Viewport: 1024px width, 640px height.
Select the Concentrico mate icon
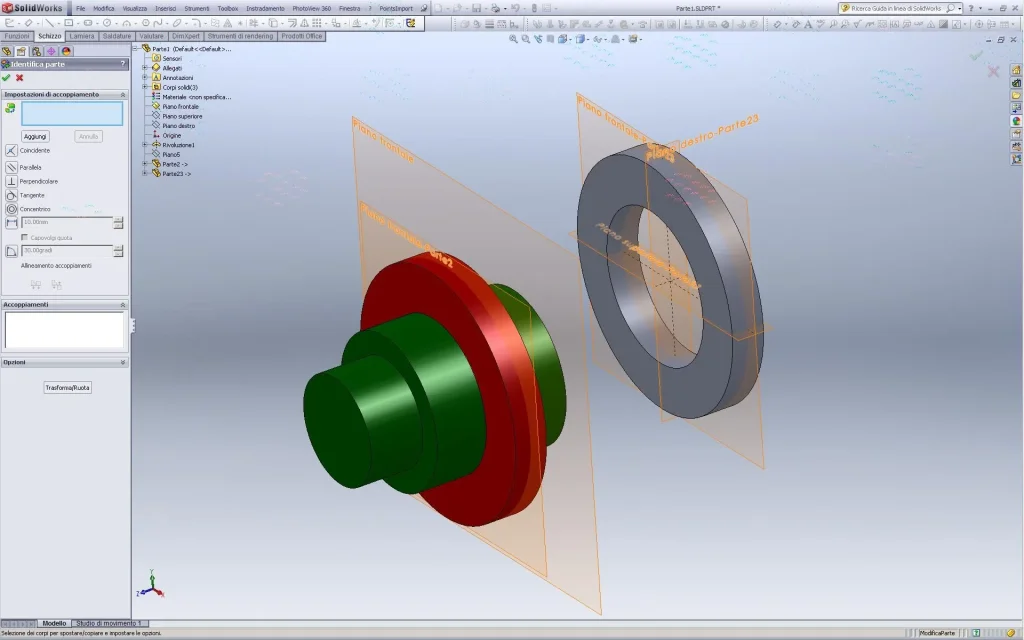click(x=11, y=209)
